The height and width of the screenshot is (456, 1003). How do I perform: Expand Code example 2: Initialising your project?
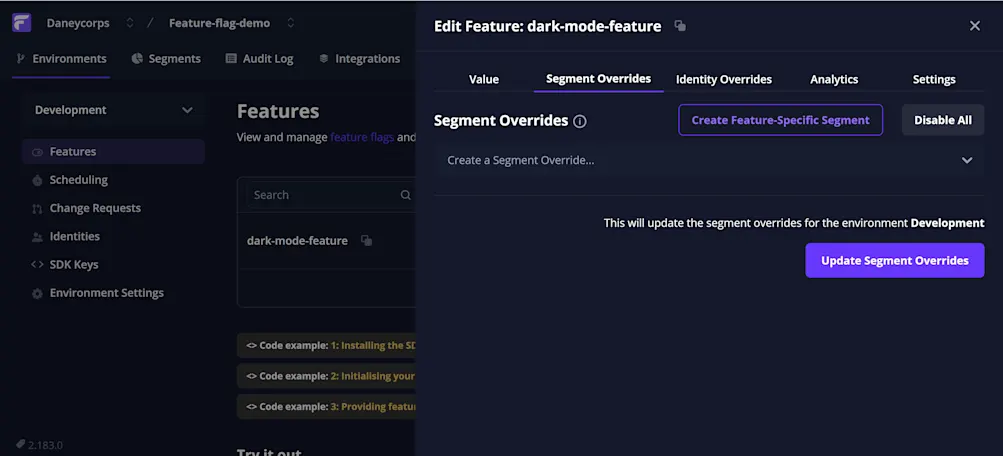[327, 376]
